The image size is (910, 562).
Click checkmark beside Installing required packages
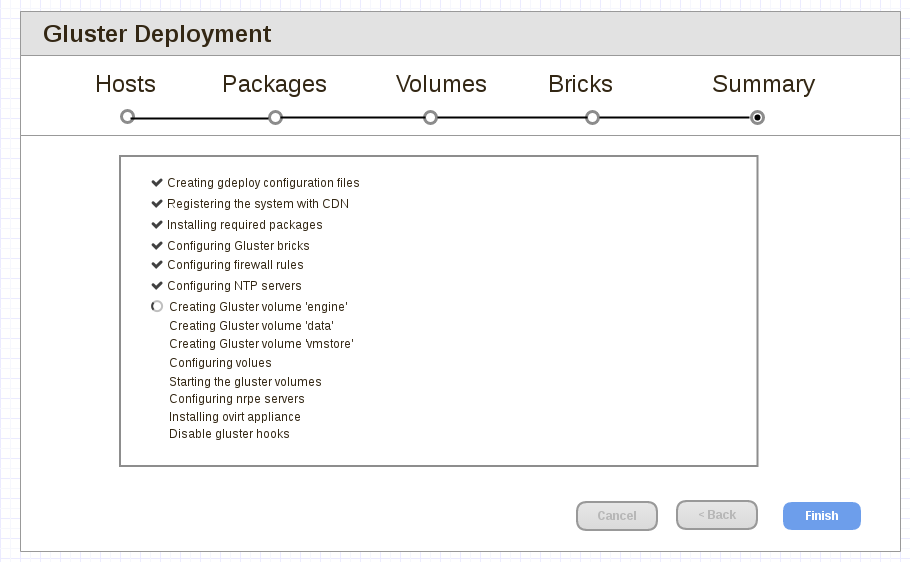pos(157,225)
